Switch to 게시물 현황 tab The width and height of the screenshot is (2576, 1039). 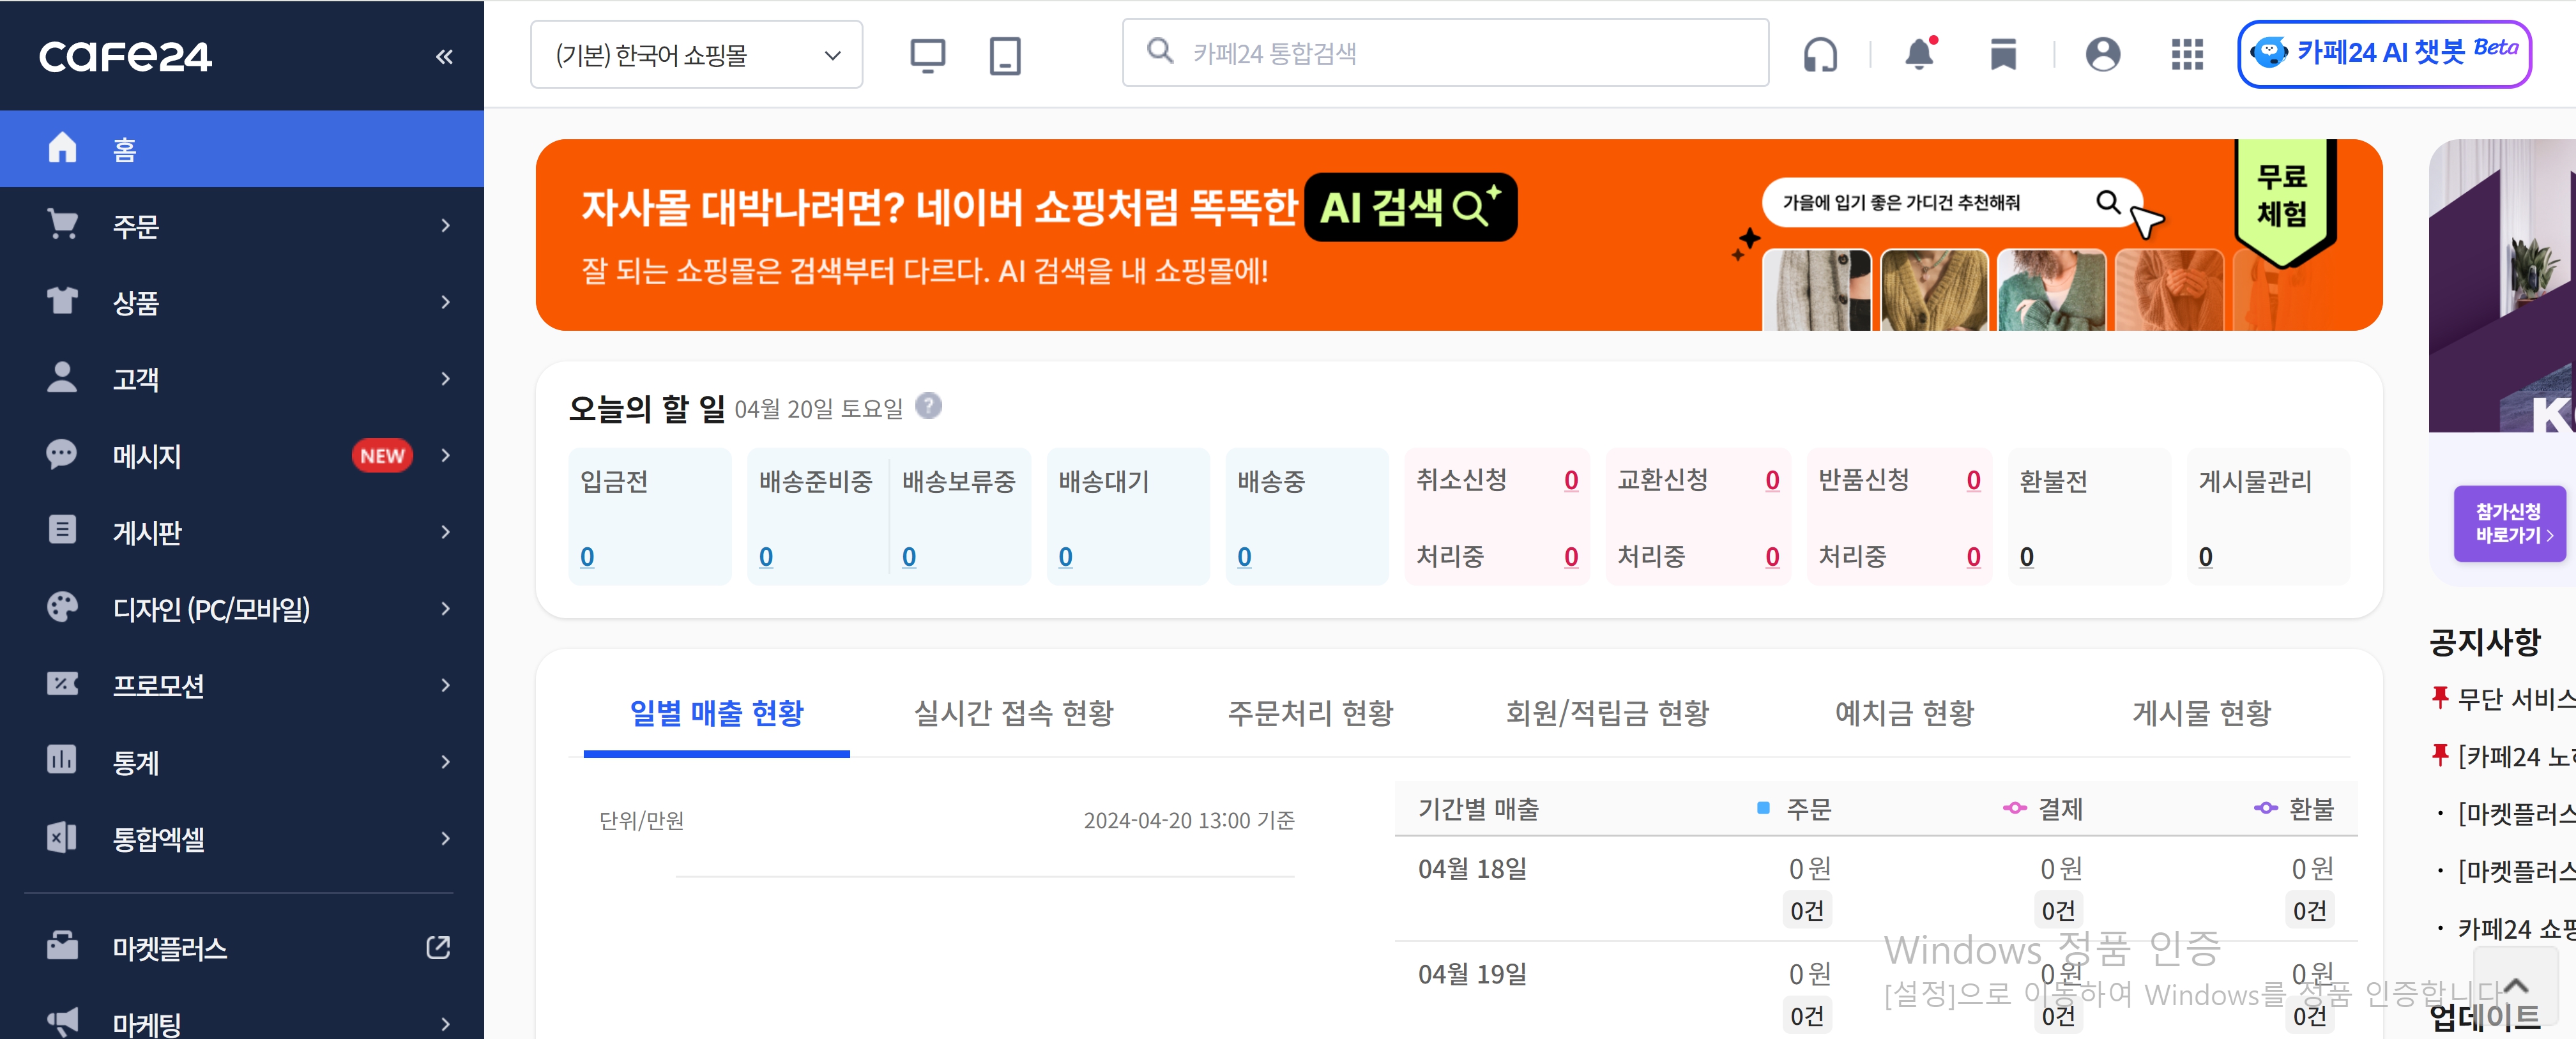(2201, 713)
